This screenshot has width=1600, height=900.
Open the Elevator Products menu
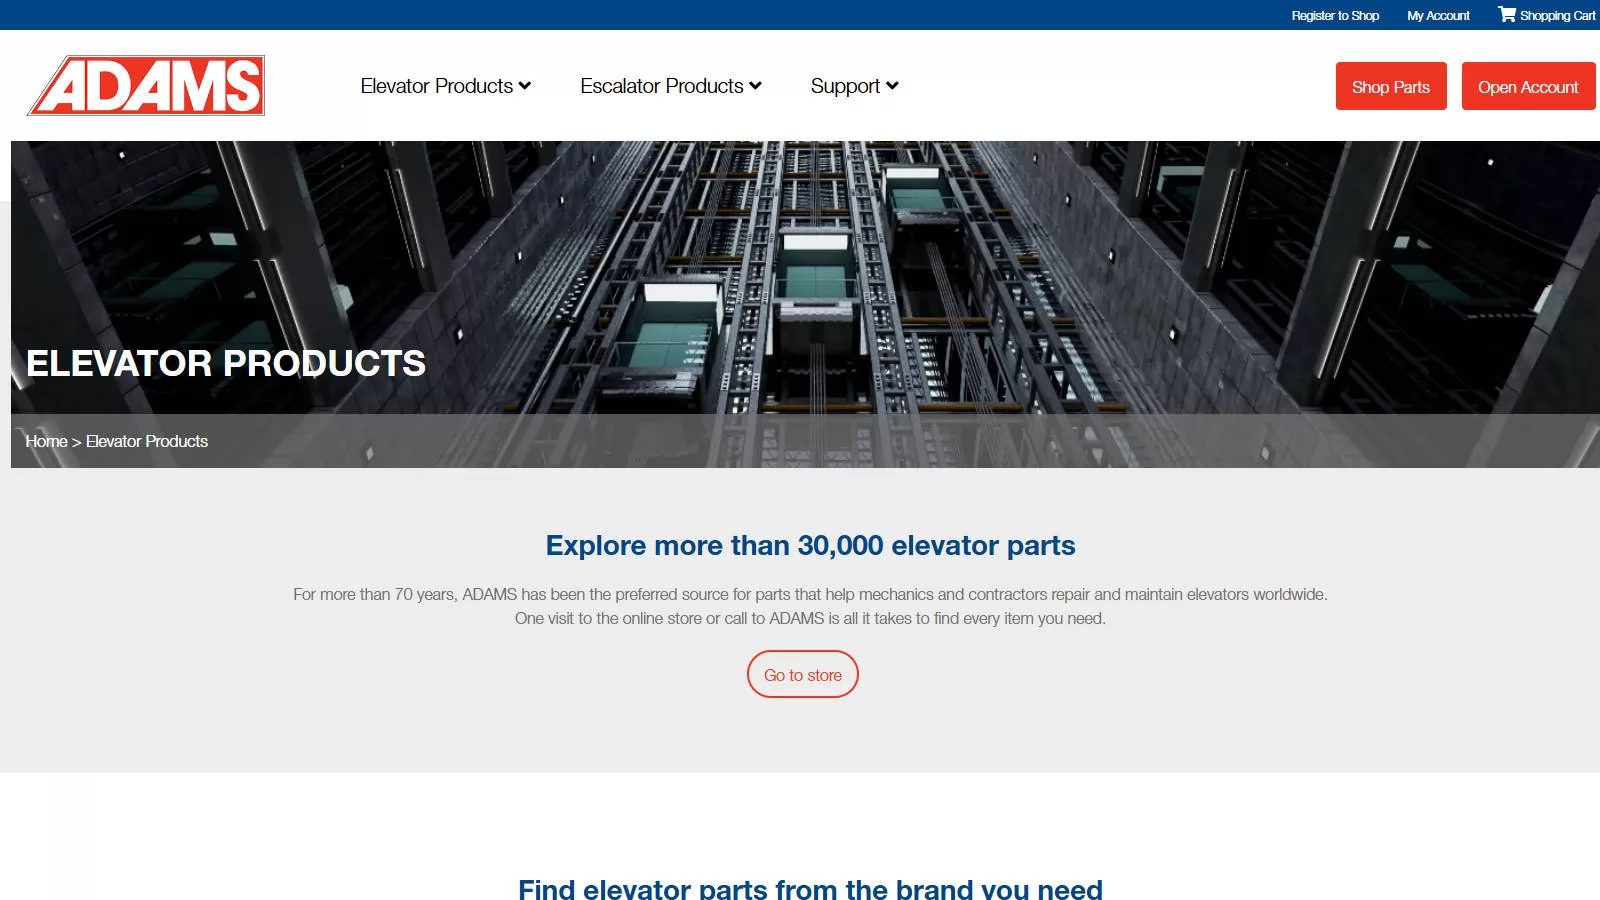[436, 86]
